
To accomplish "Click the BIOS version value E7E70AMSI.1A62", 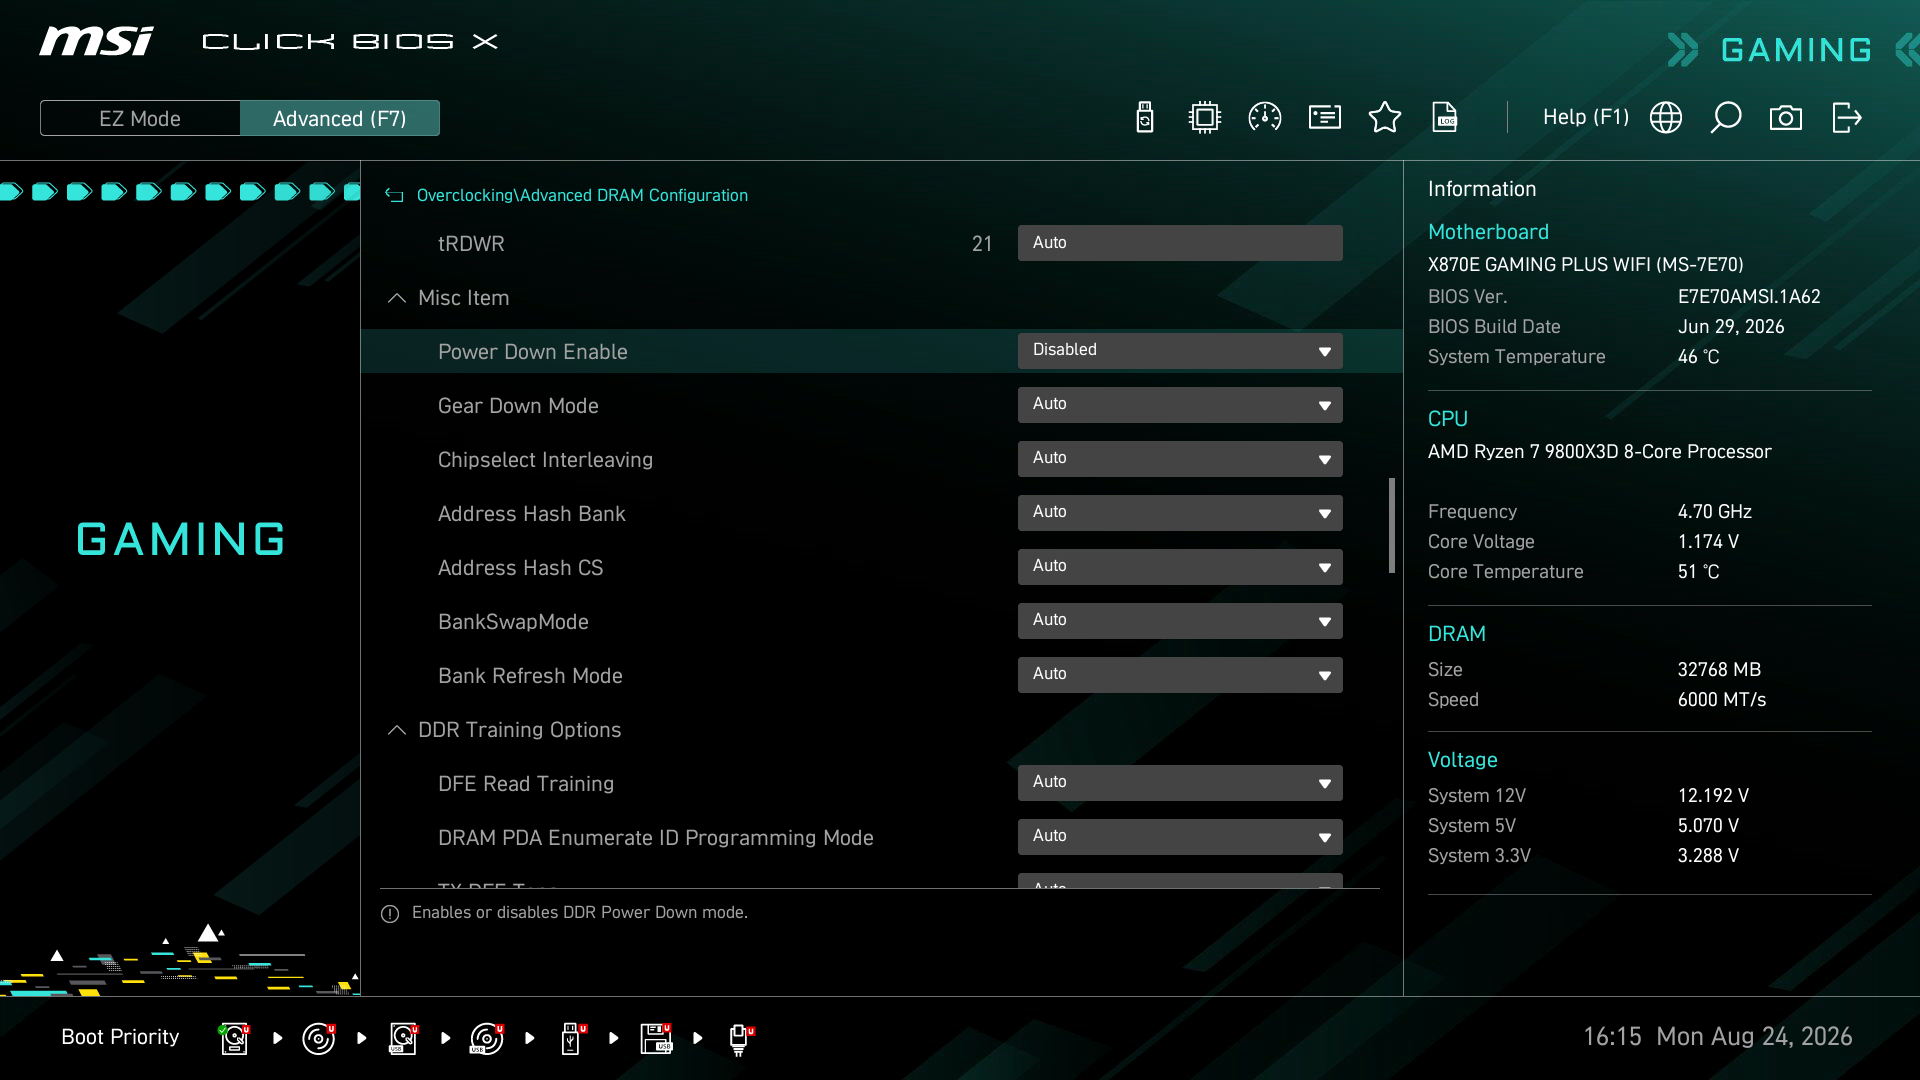I will [x=1749, y=297].
